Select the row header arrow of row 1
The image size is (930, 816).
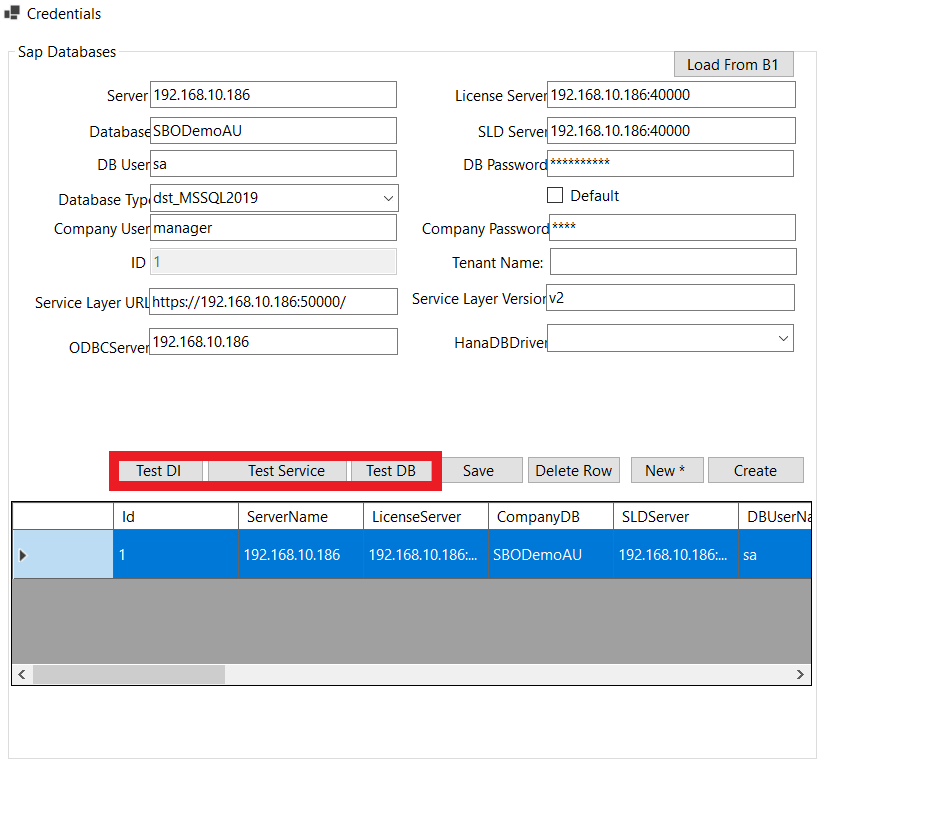coord(63,554)
